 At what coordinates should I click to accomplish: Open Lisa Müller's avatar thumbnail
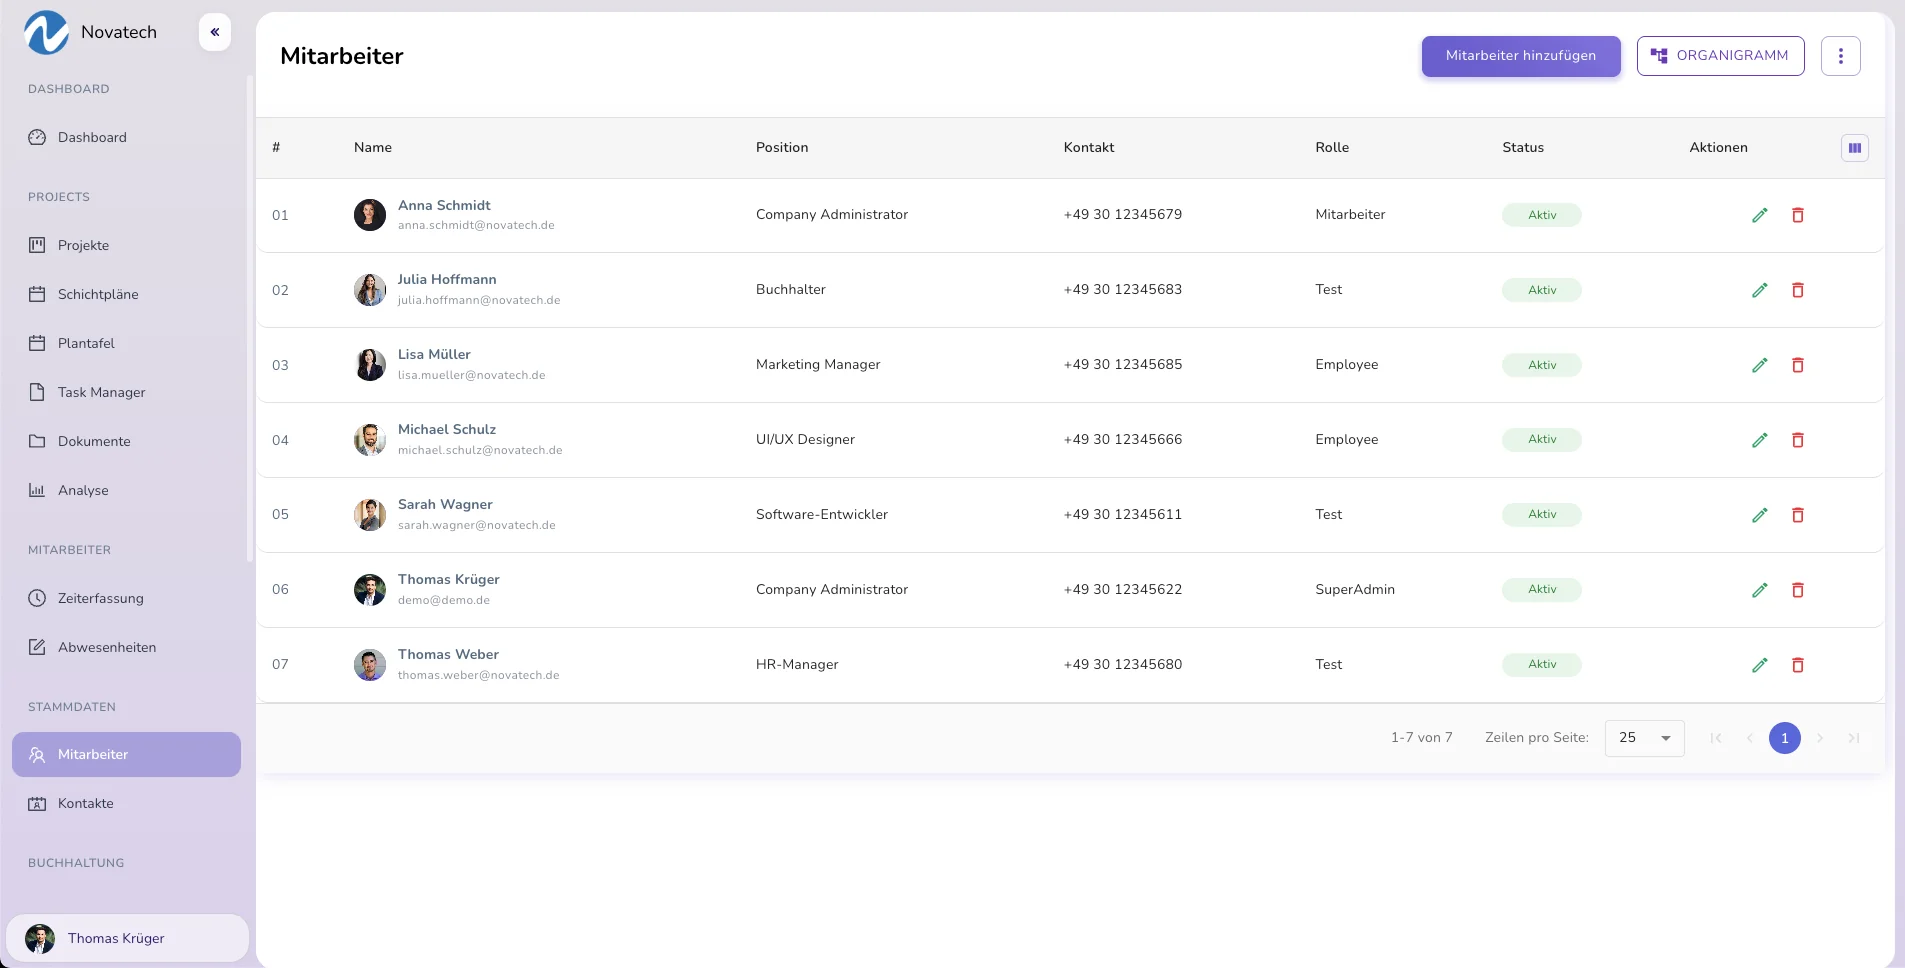point(370,365)
